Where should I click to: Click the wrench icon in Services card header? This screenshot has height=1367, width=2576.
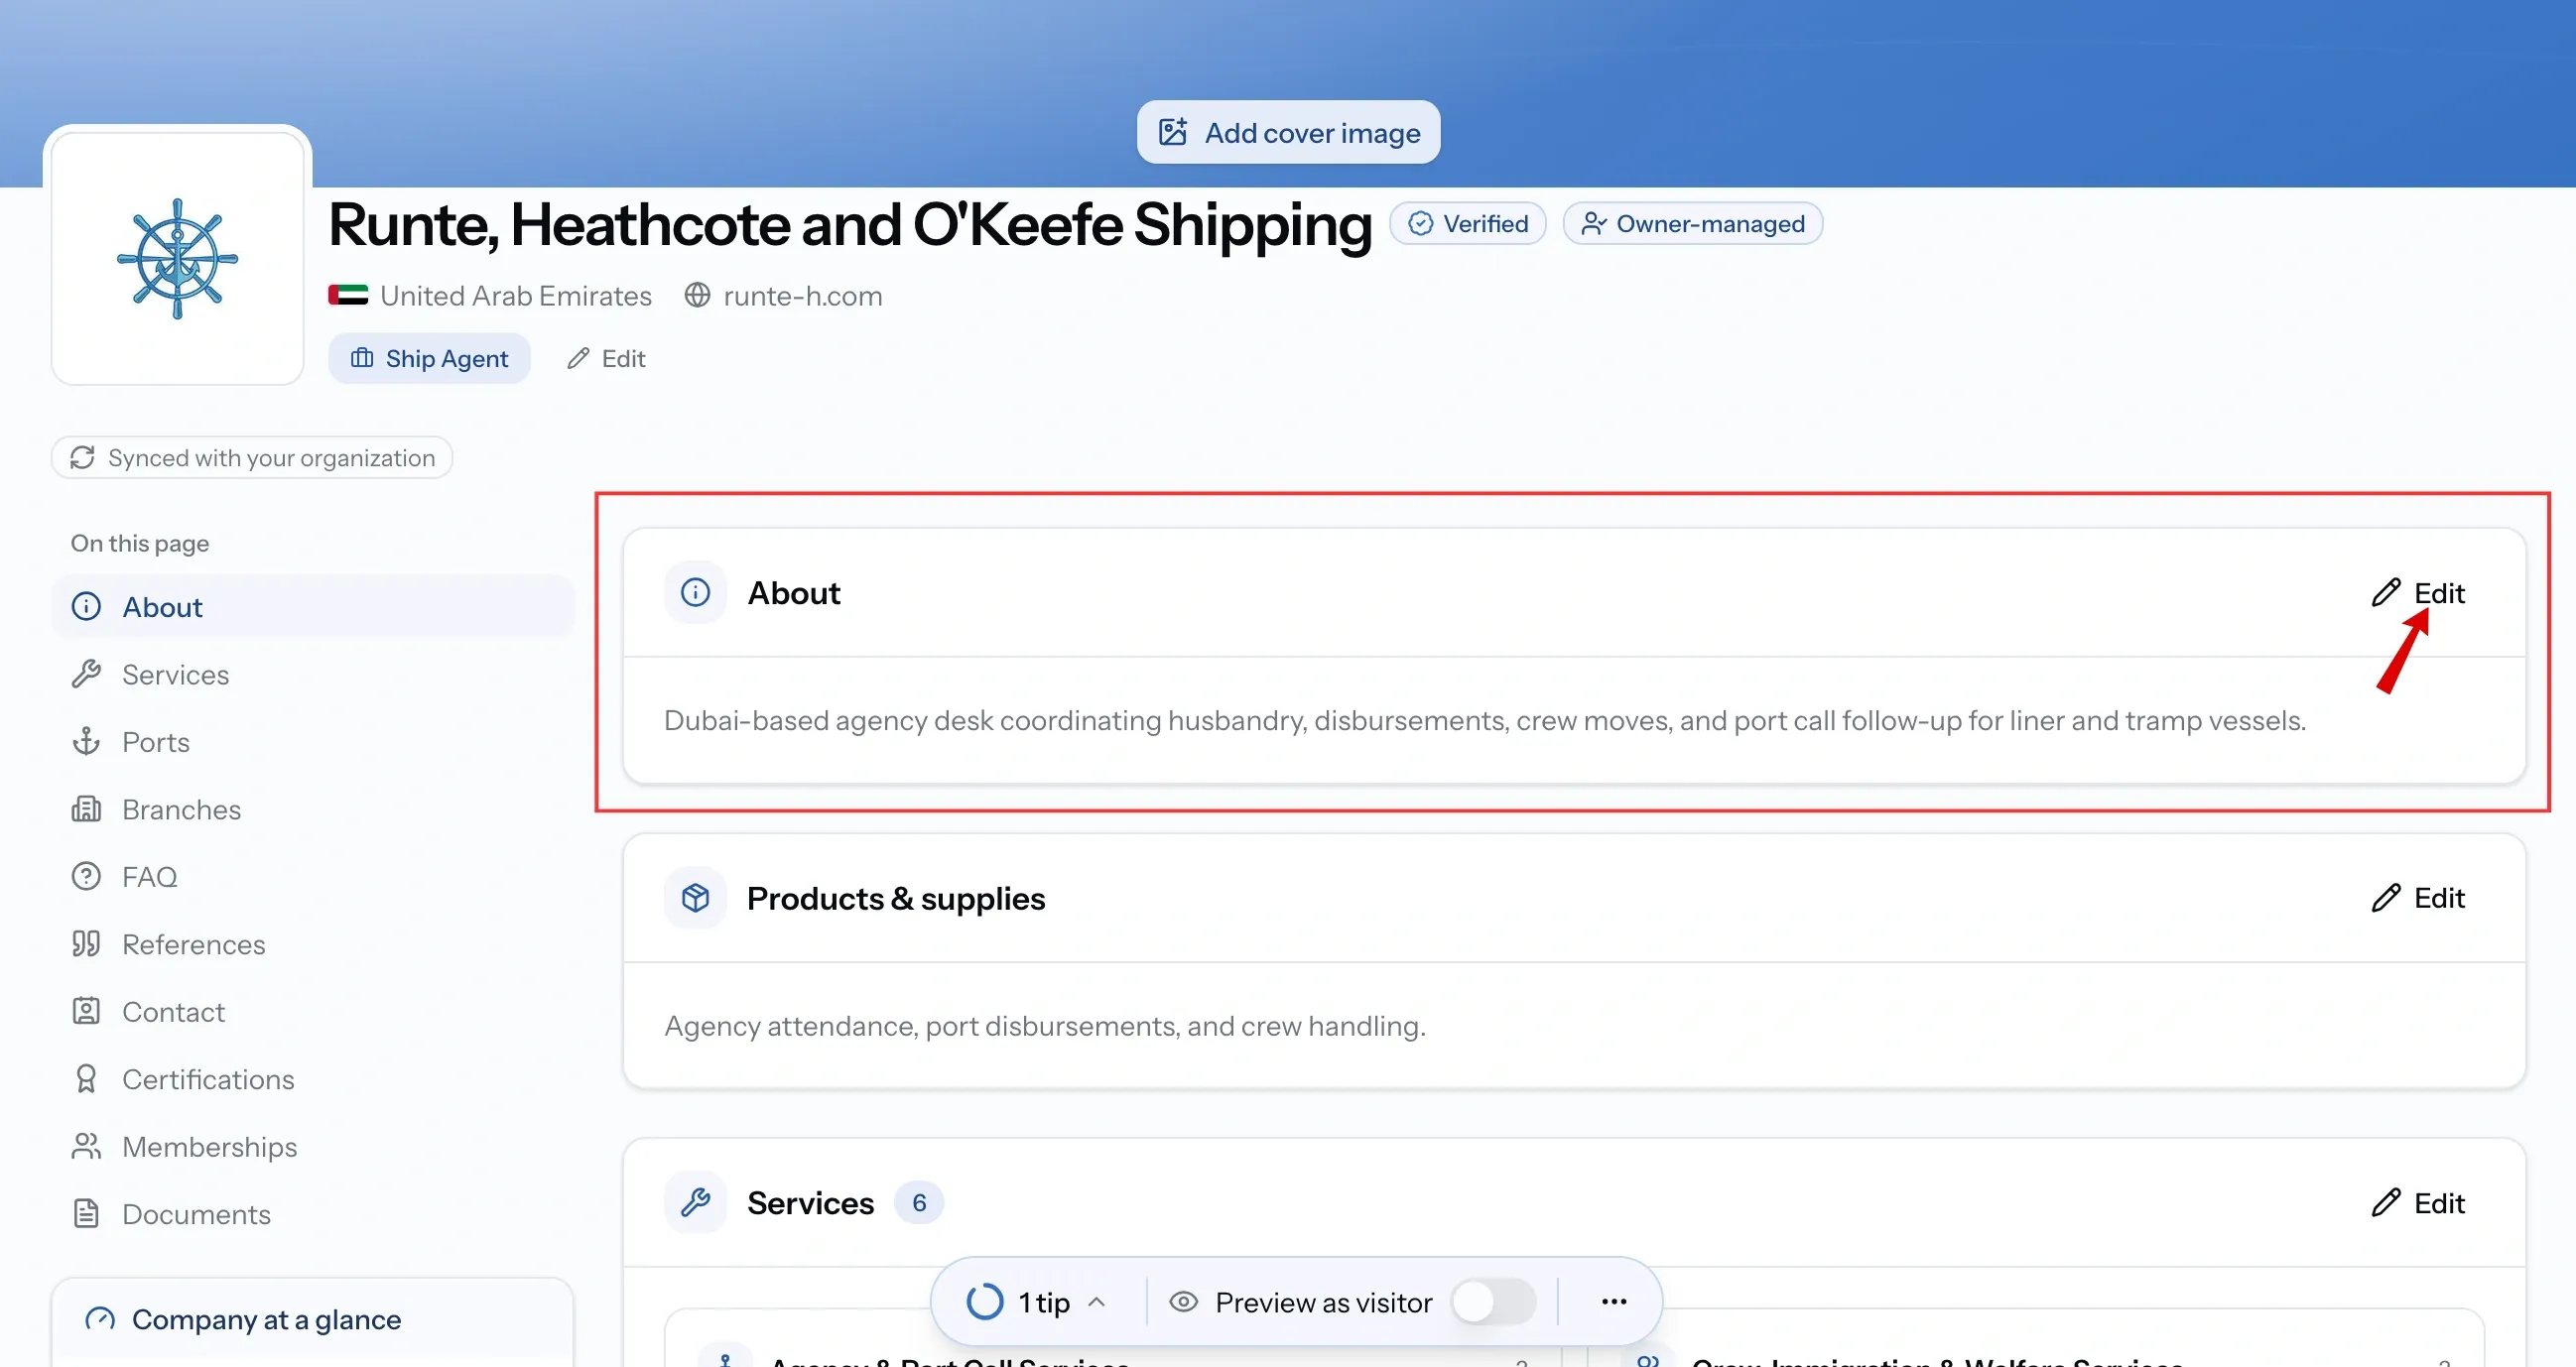pyautogui.click(x=695, y=1202)
